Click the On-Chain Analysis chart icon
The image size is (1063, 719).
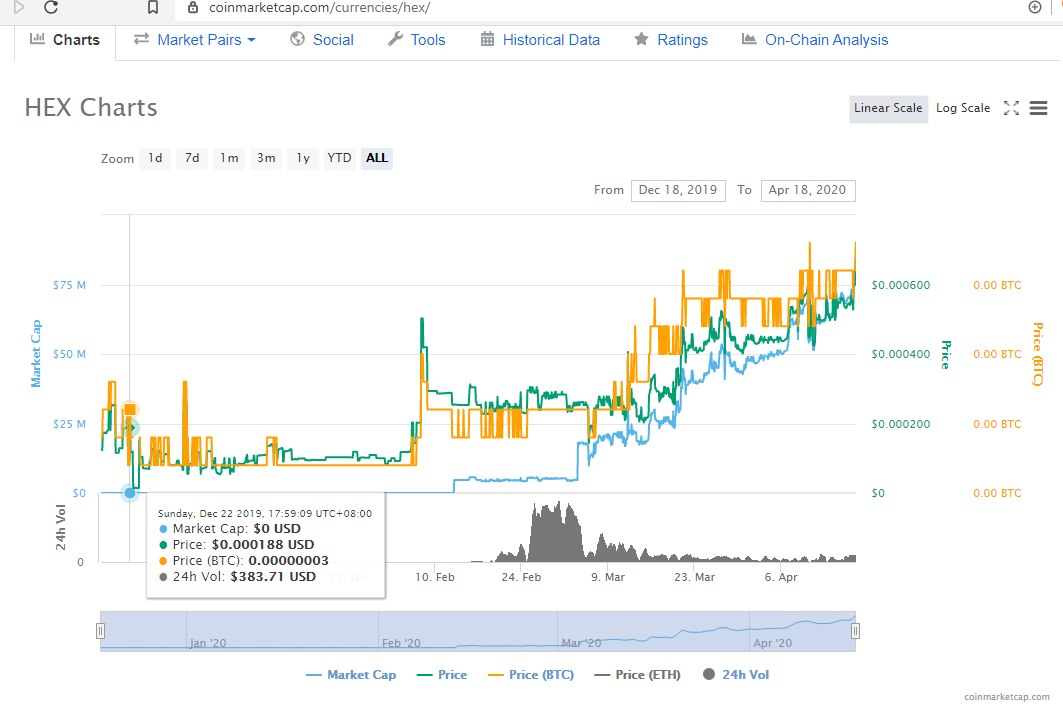click(747, 40)
